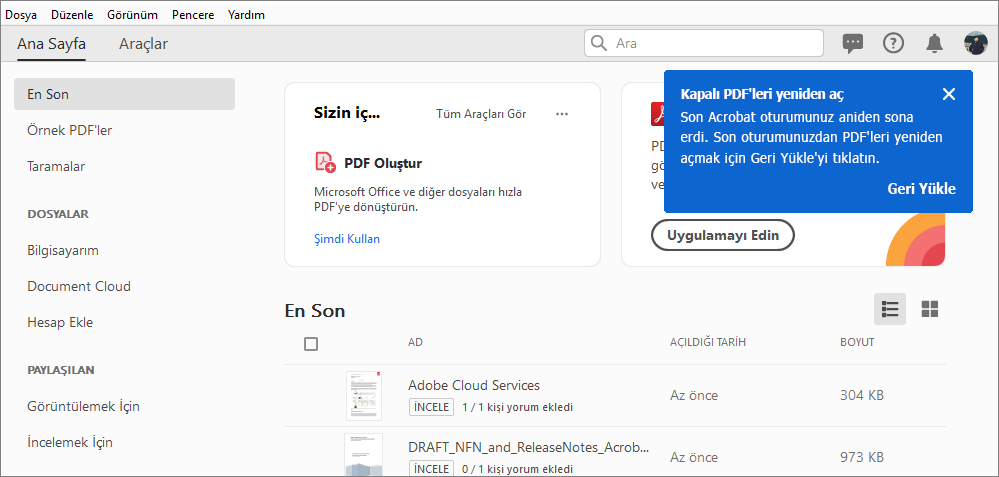The height and width of the screenshot is (477, 999).
Task: Click the Adobe Cloud Services thumbnail
Action: tap(364, 395)
